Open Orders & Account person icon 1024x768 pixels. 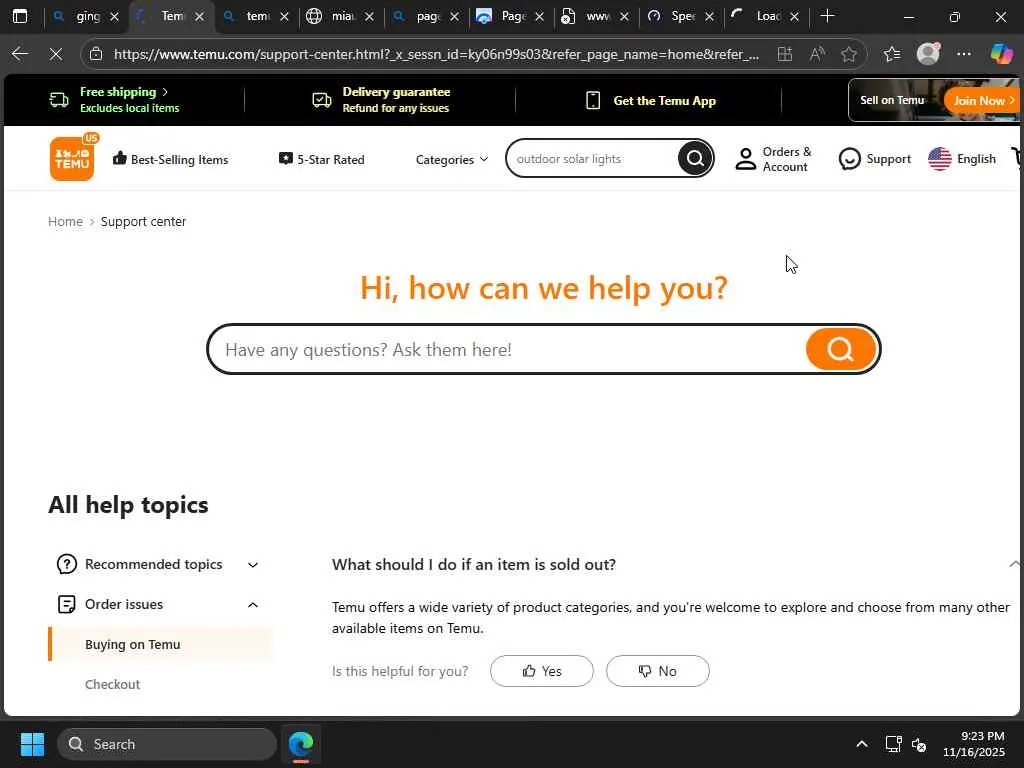click(746, 159)
